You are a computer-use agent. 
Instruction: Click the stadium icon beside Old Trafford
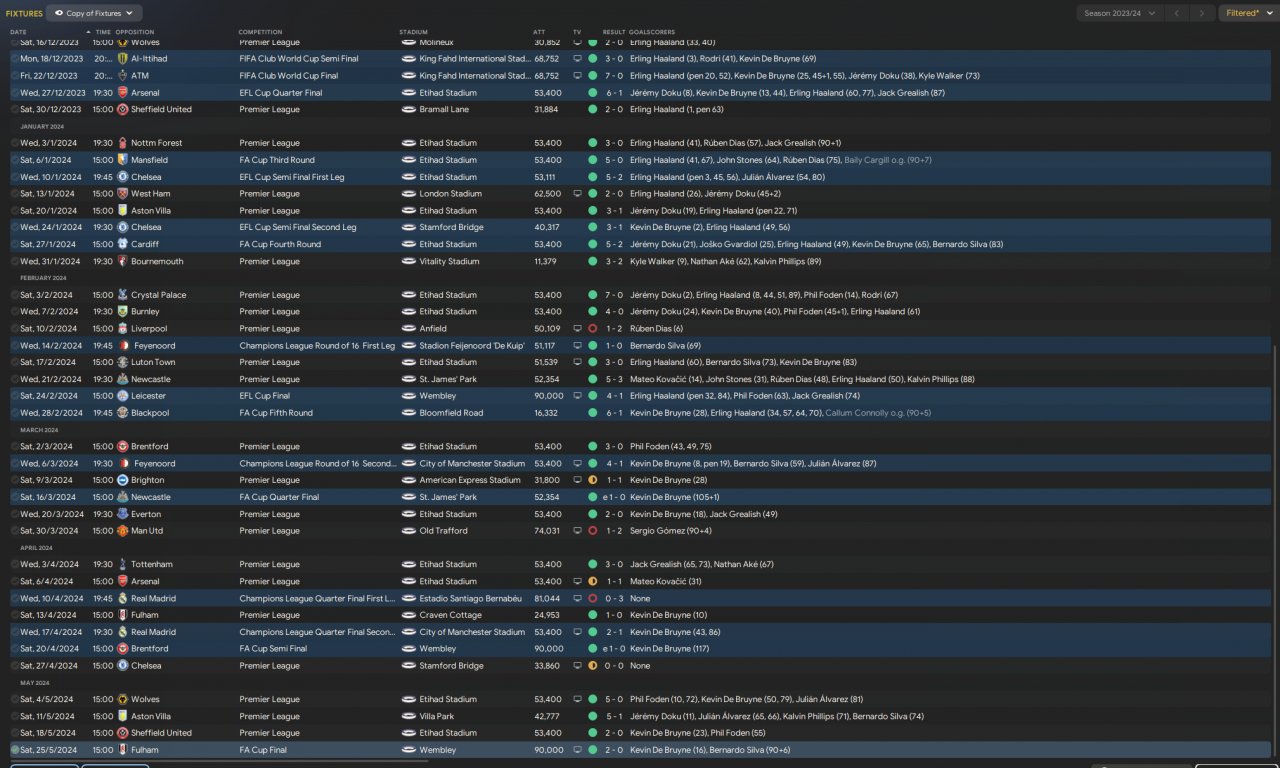pyautogui.click(x=408, y=531)
